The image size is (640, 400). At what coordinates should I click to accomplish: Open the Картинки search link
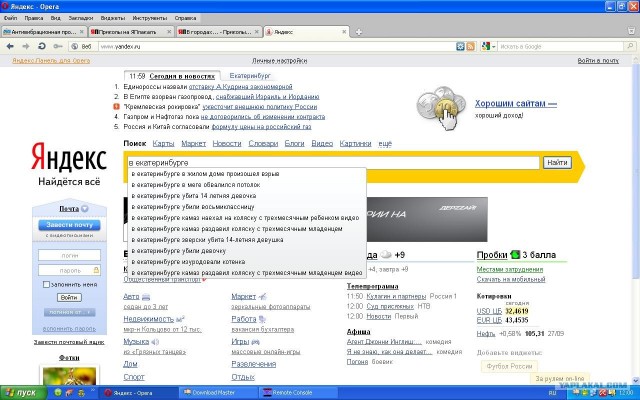(x=355, y=144)
